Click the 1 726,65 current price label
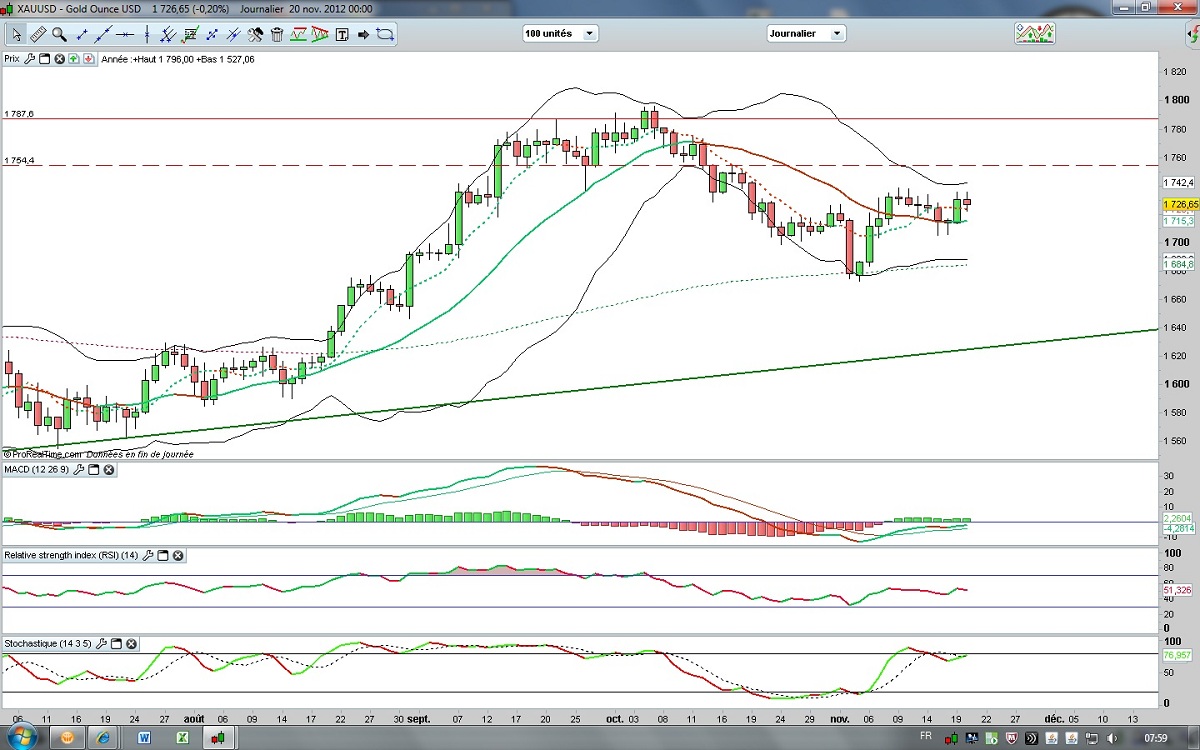This screenshot has width=1200, height=750. pos(1180,204)
